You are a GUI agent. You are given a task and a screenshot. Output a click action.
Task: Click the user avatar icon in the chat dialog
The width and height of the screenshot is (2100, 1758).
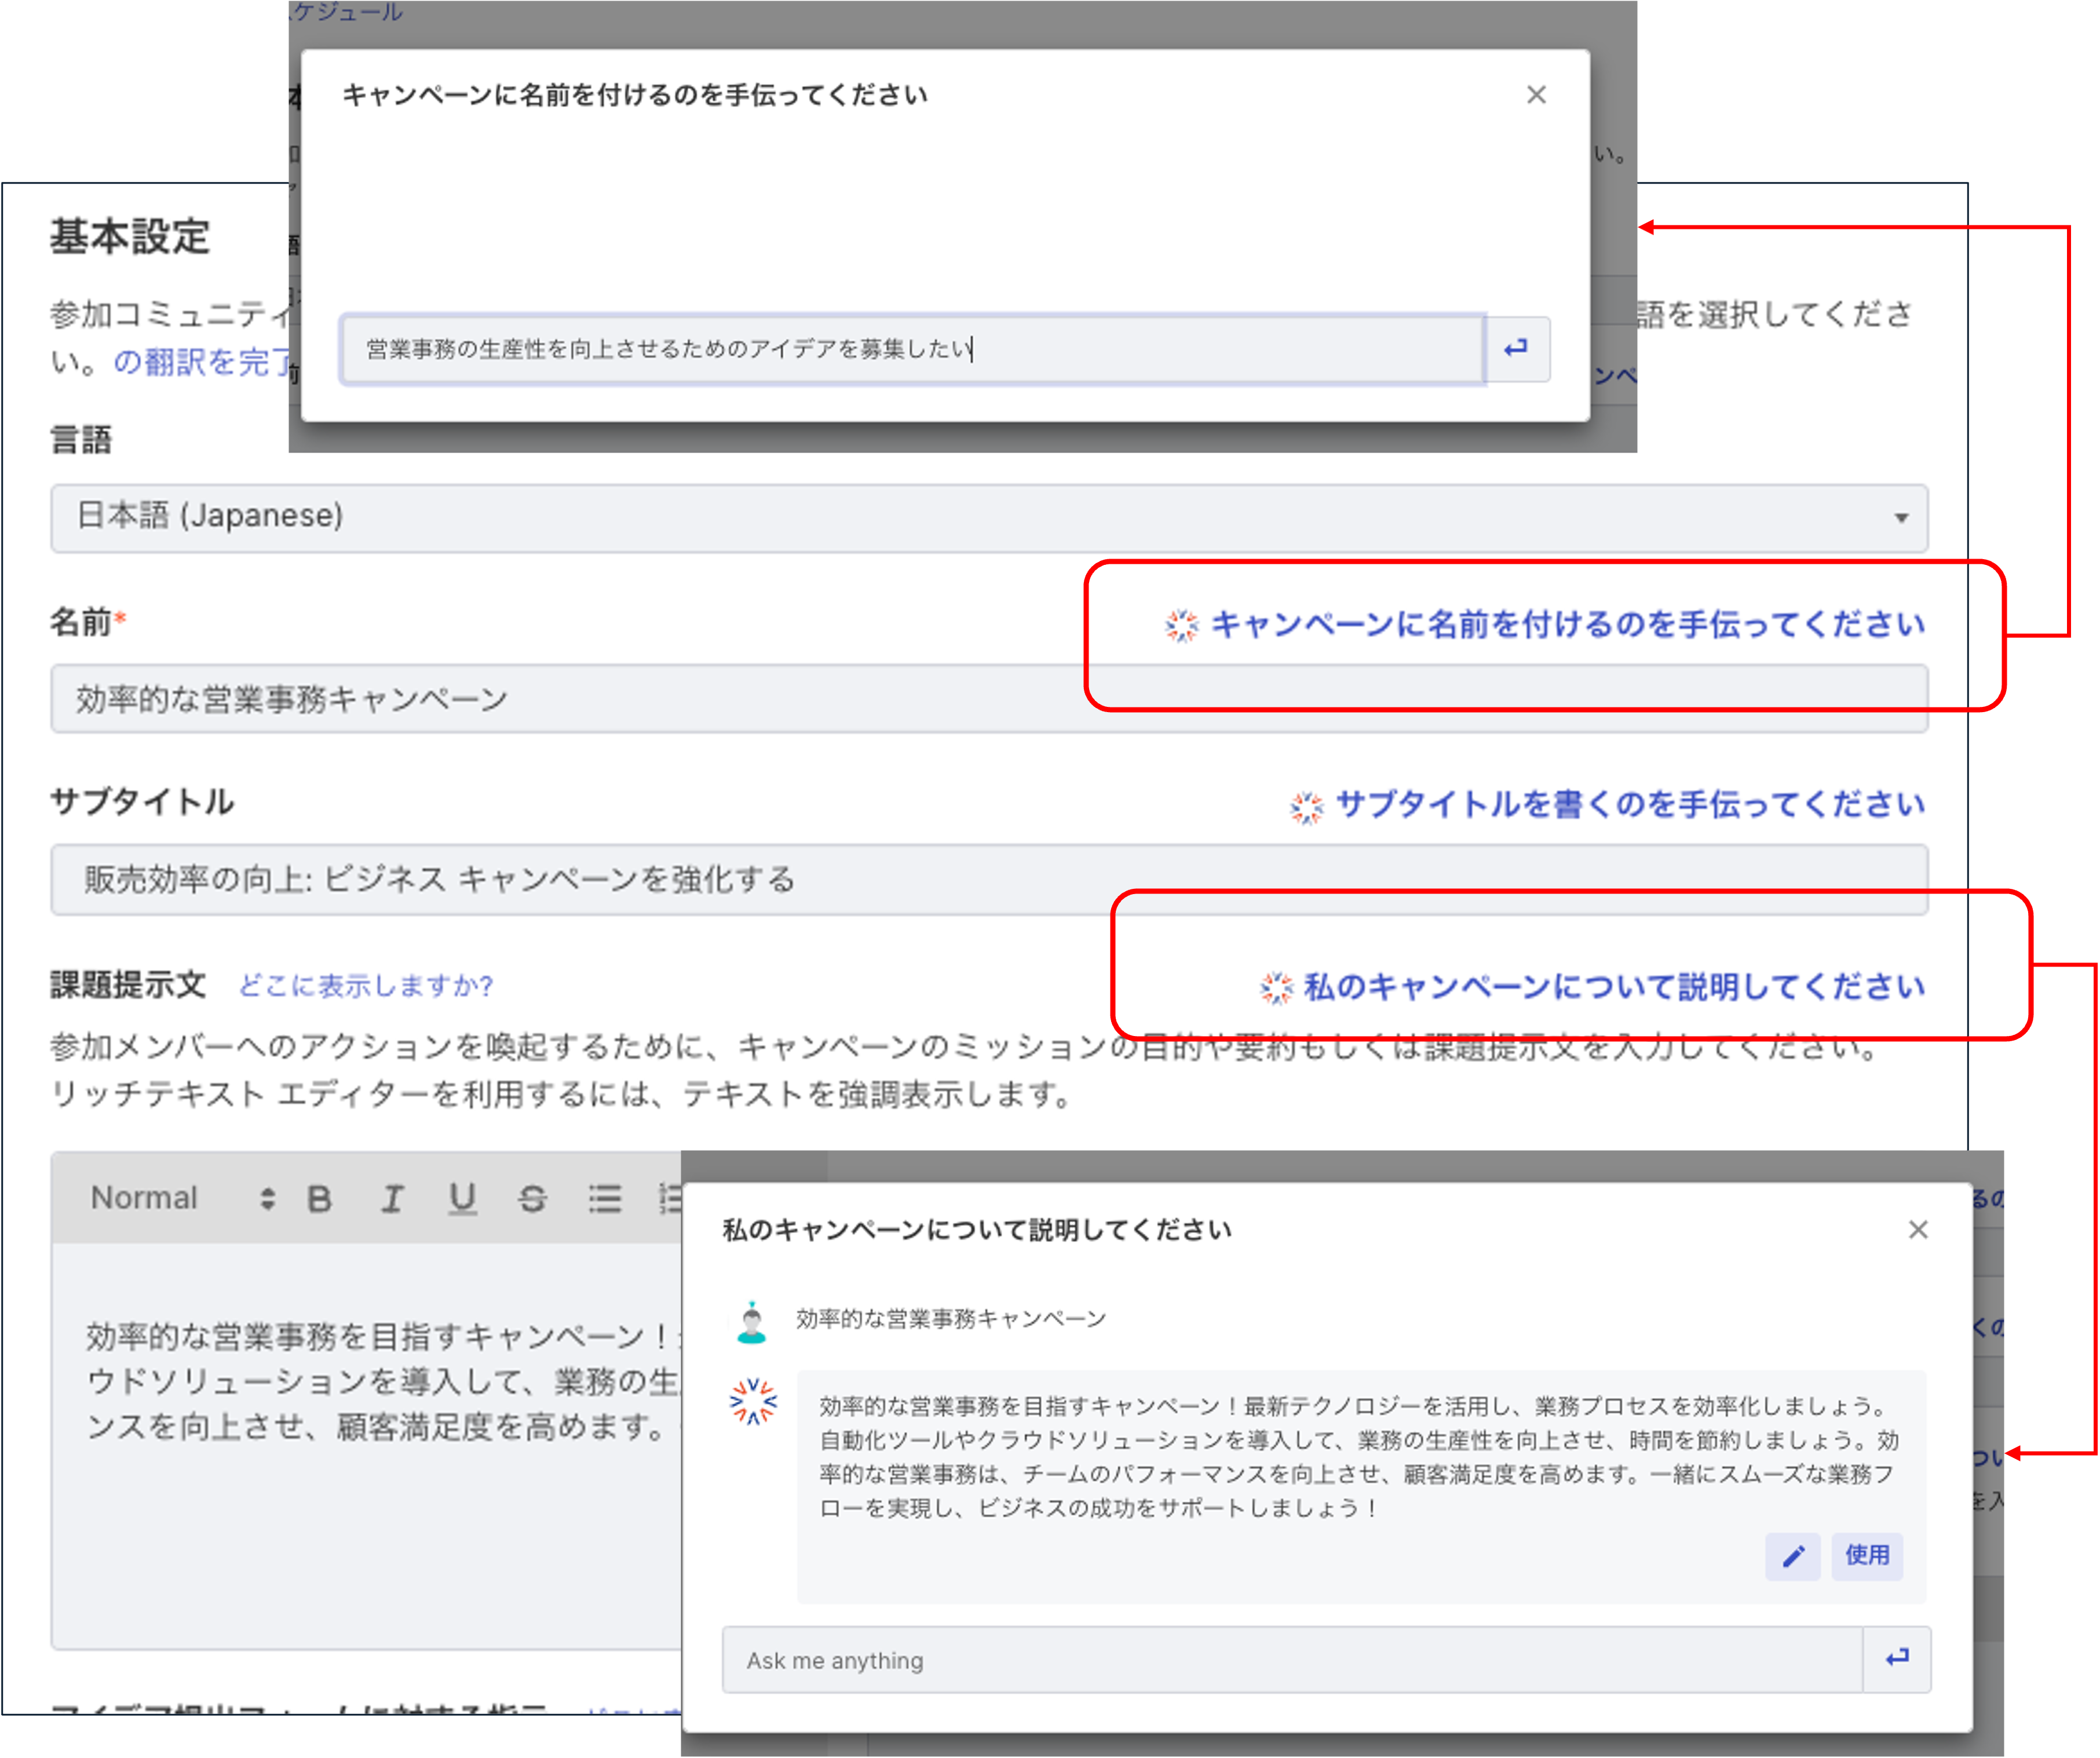click(x=751, y=1322)
